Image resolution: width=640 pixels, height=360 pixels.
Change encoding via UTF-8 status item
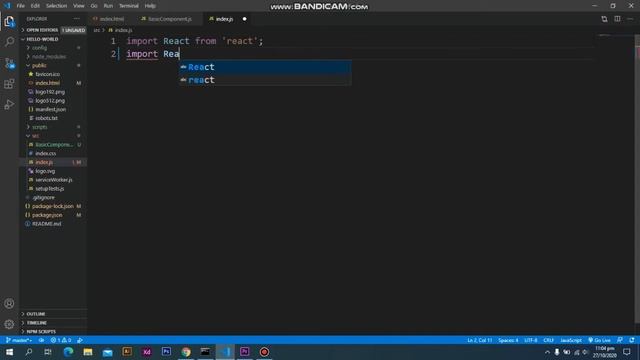pyautogui.click(x=531, y=340)
